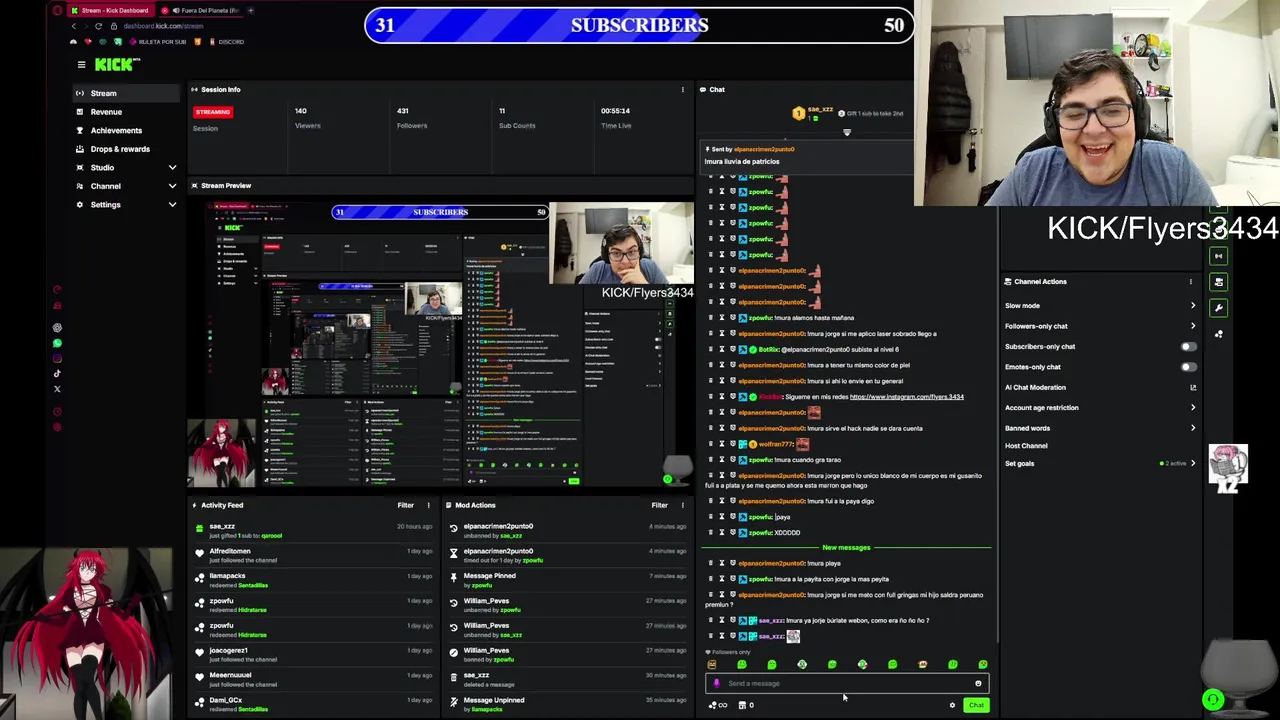Click the red STREAMING status badge

tap(213, 112)
